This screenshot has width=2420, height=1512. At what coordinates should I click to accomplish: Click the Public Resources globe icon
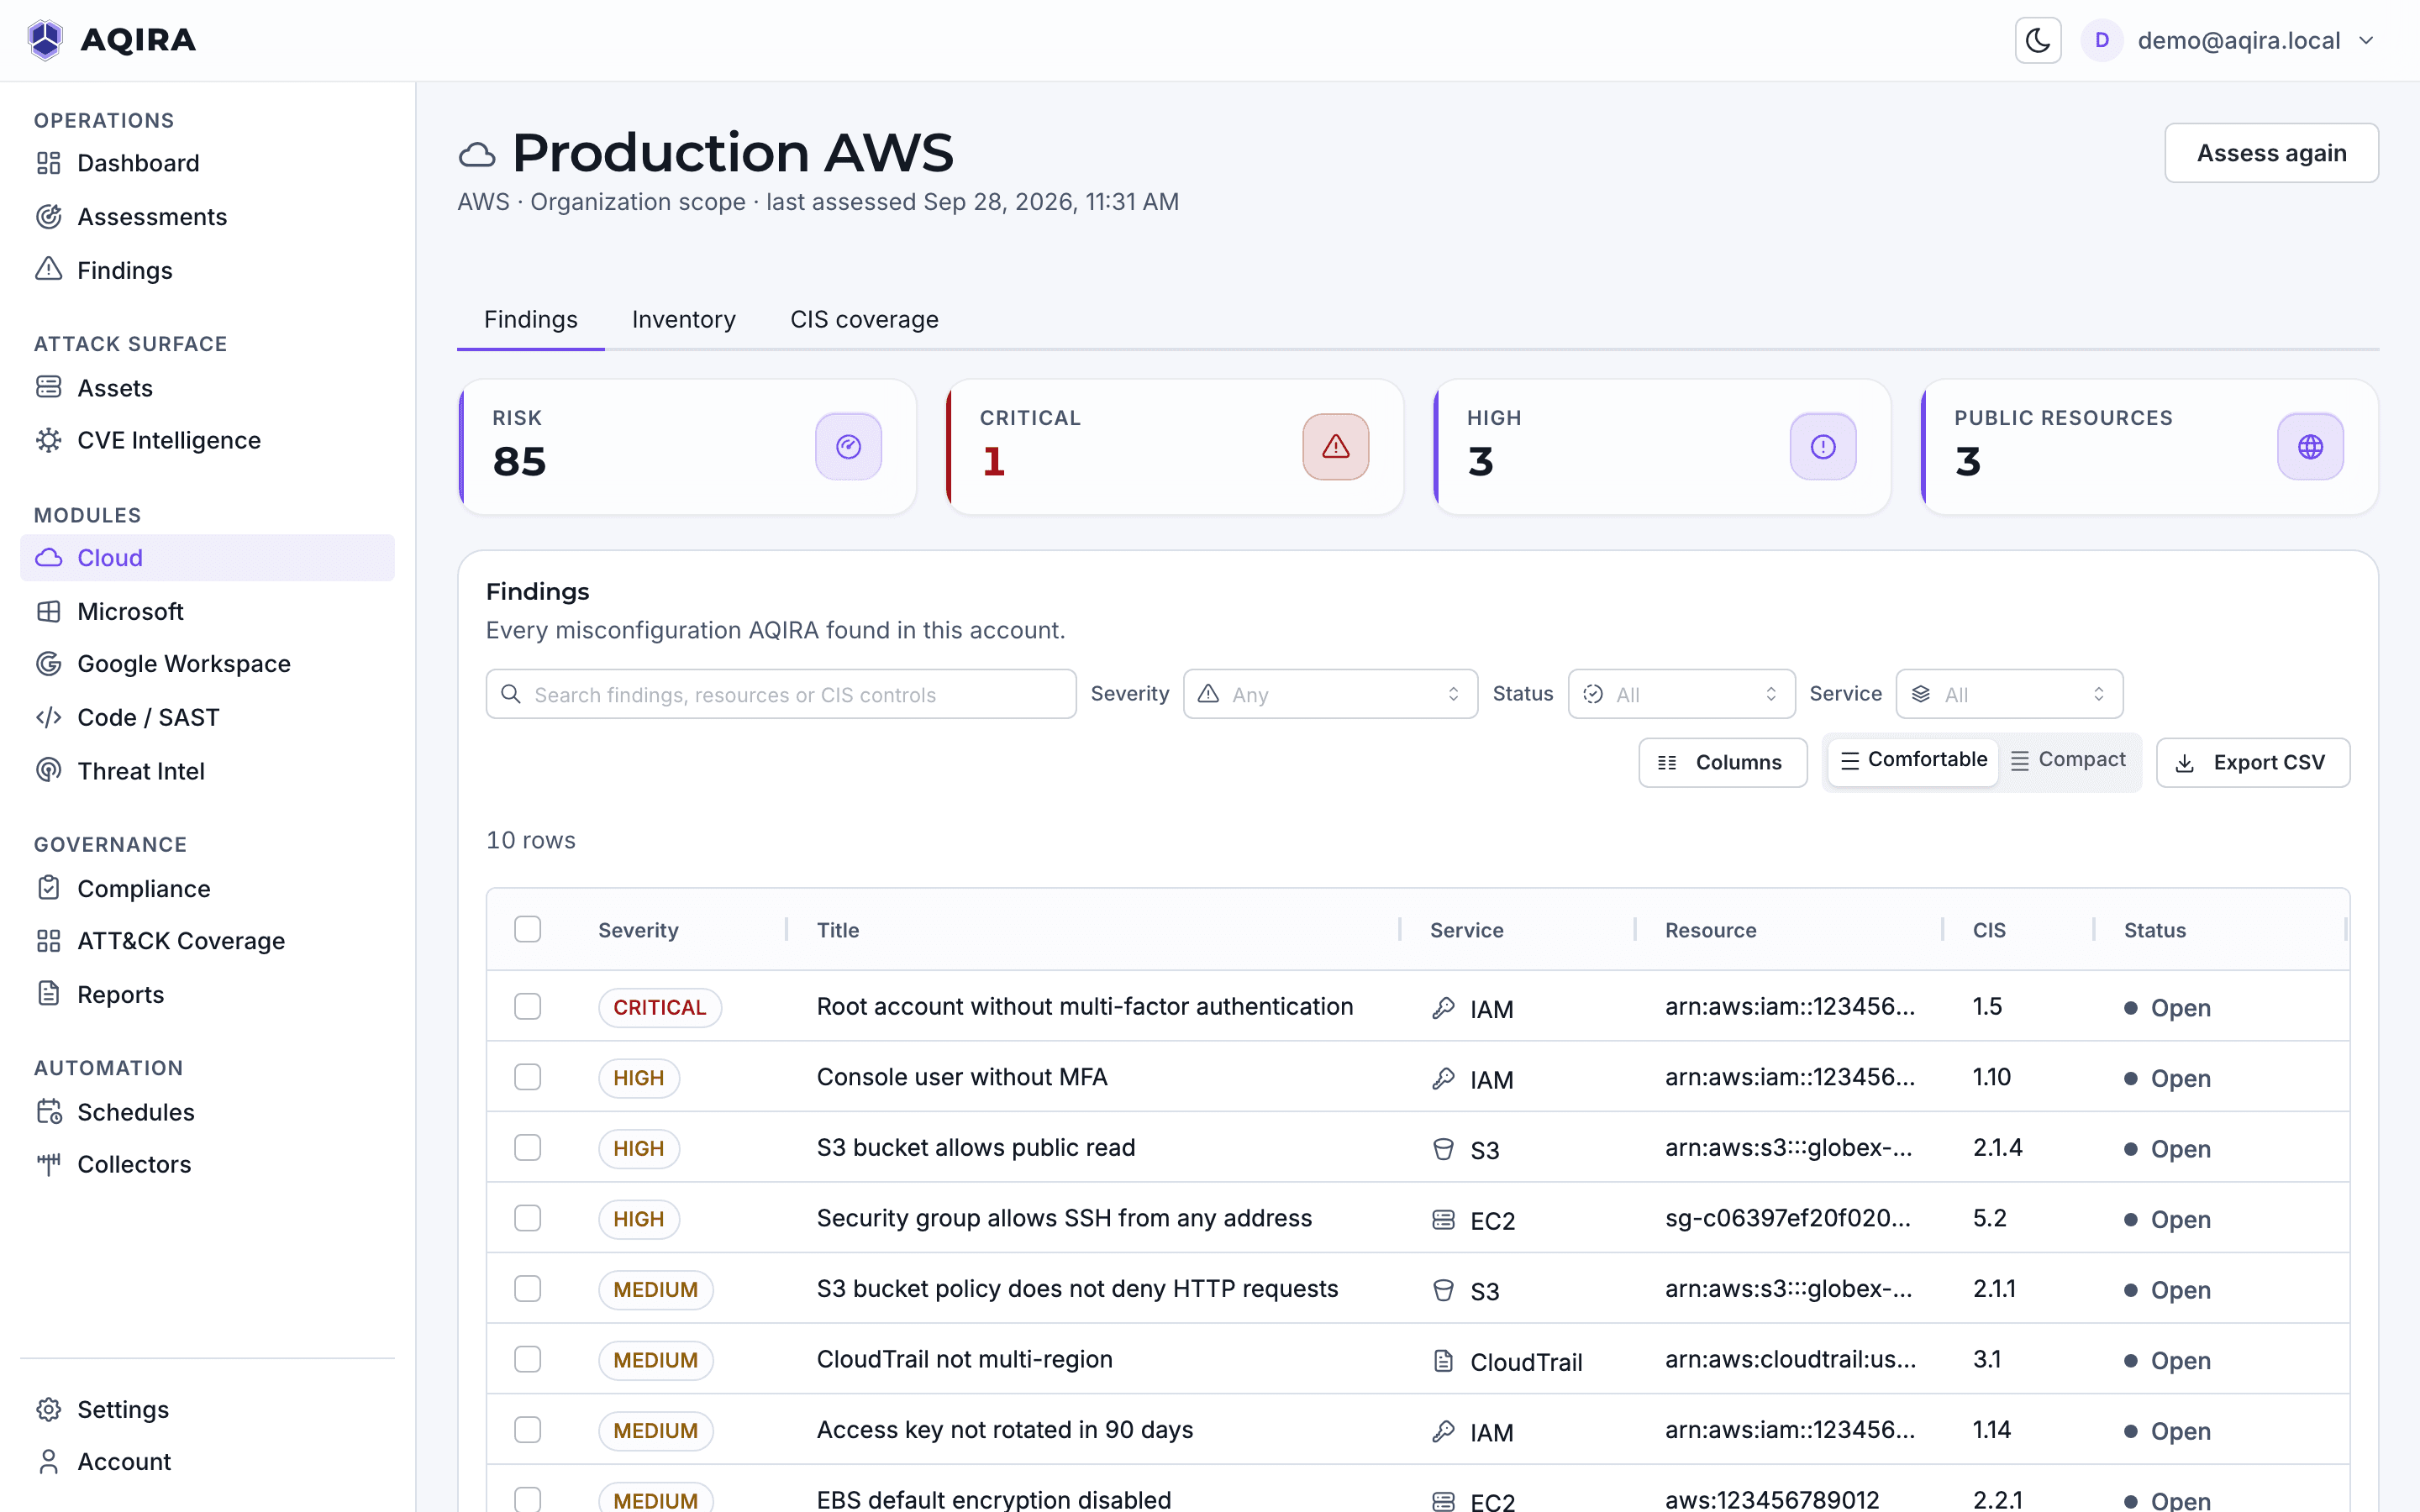point(2310,446)
